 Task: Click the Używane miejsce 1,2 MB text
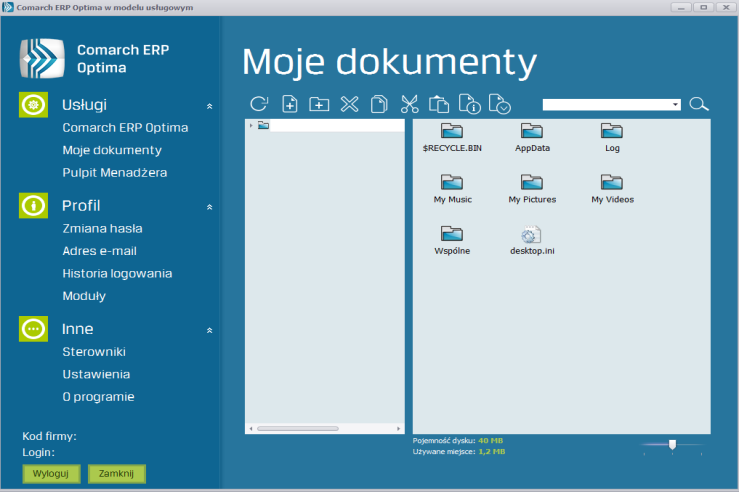[459, 451]
